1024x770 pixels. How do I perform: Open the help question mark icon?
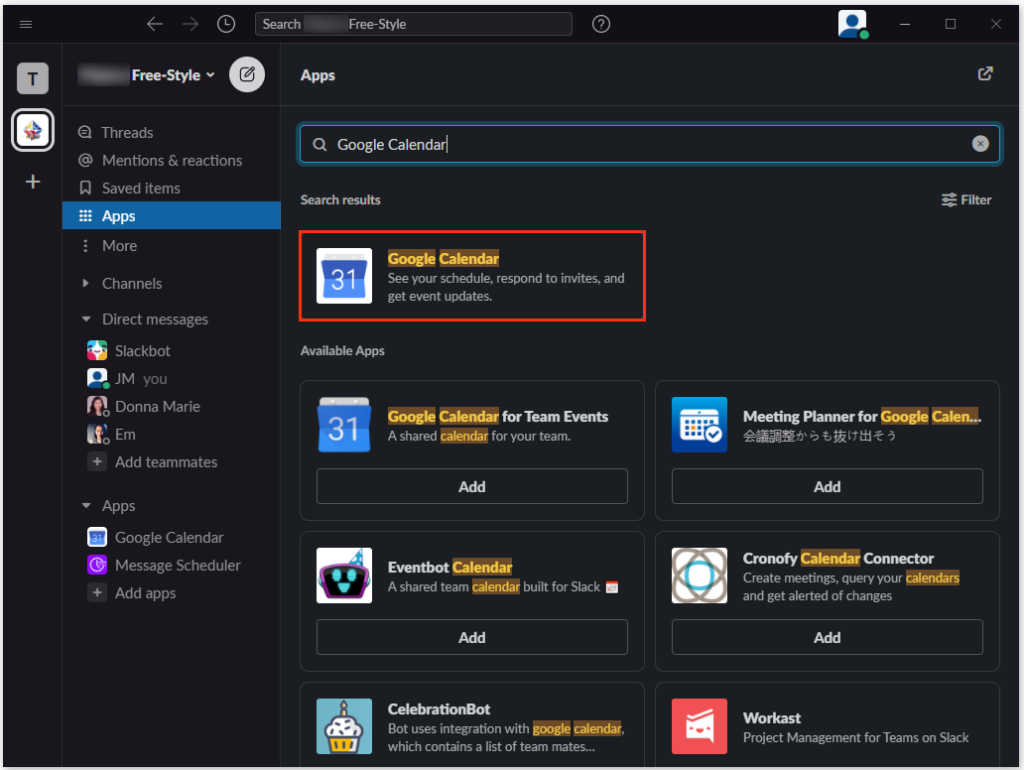coord(600,23)
